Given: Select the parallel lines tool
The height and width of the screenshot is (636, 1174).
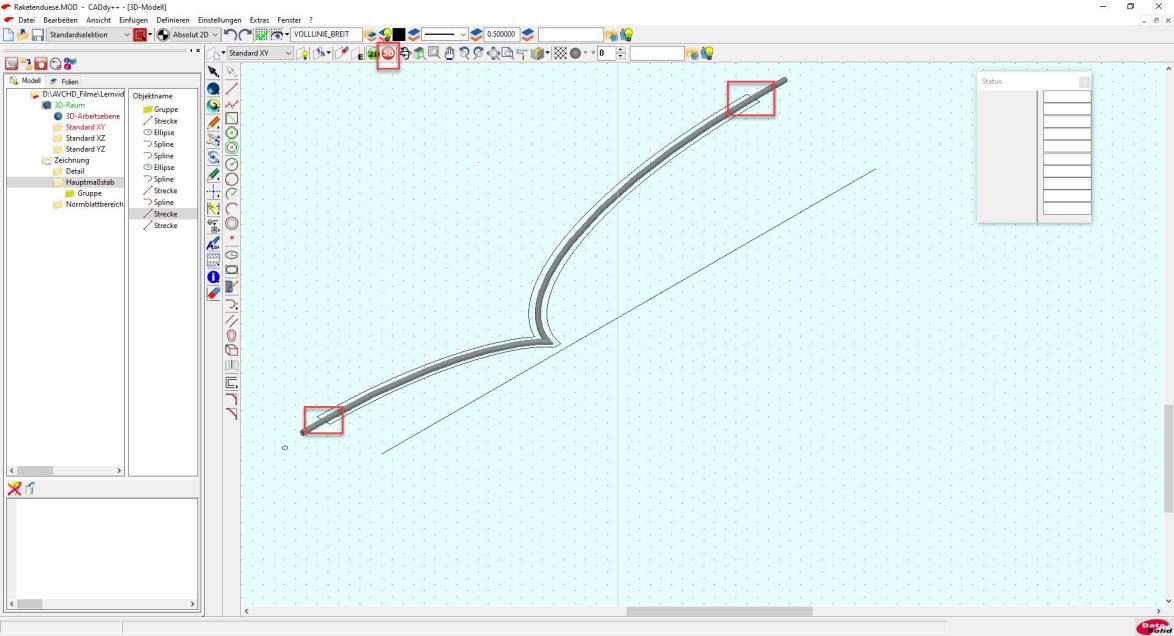Looking at the screenshot, I should (232, 321).
